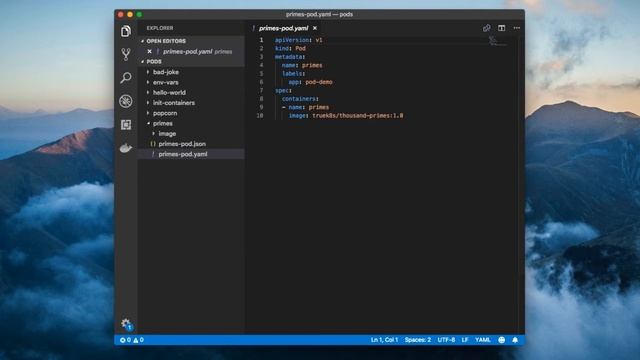
Task: Switch to the primes-pod.yaml editor tab
Action: (284, 28)
